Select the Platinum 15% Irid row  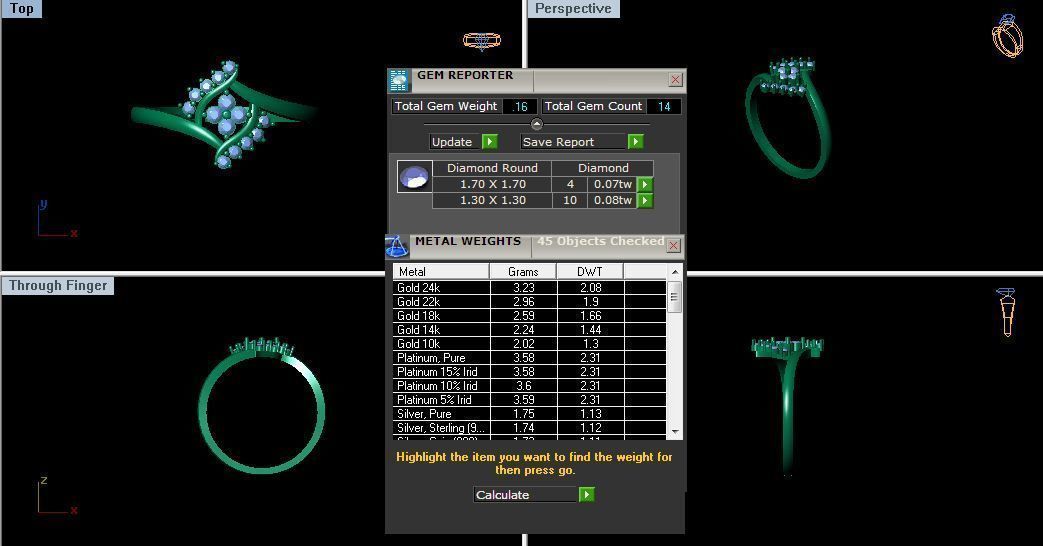coord(529,372)
